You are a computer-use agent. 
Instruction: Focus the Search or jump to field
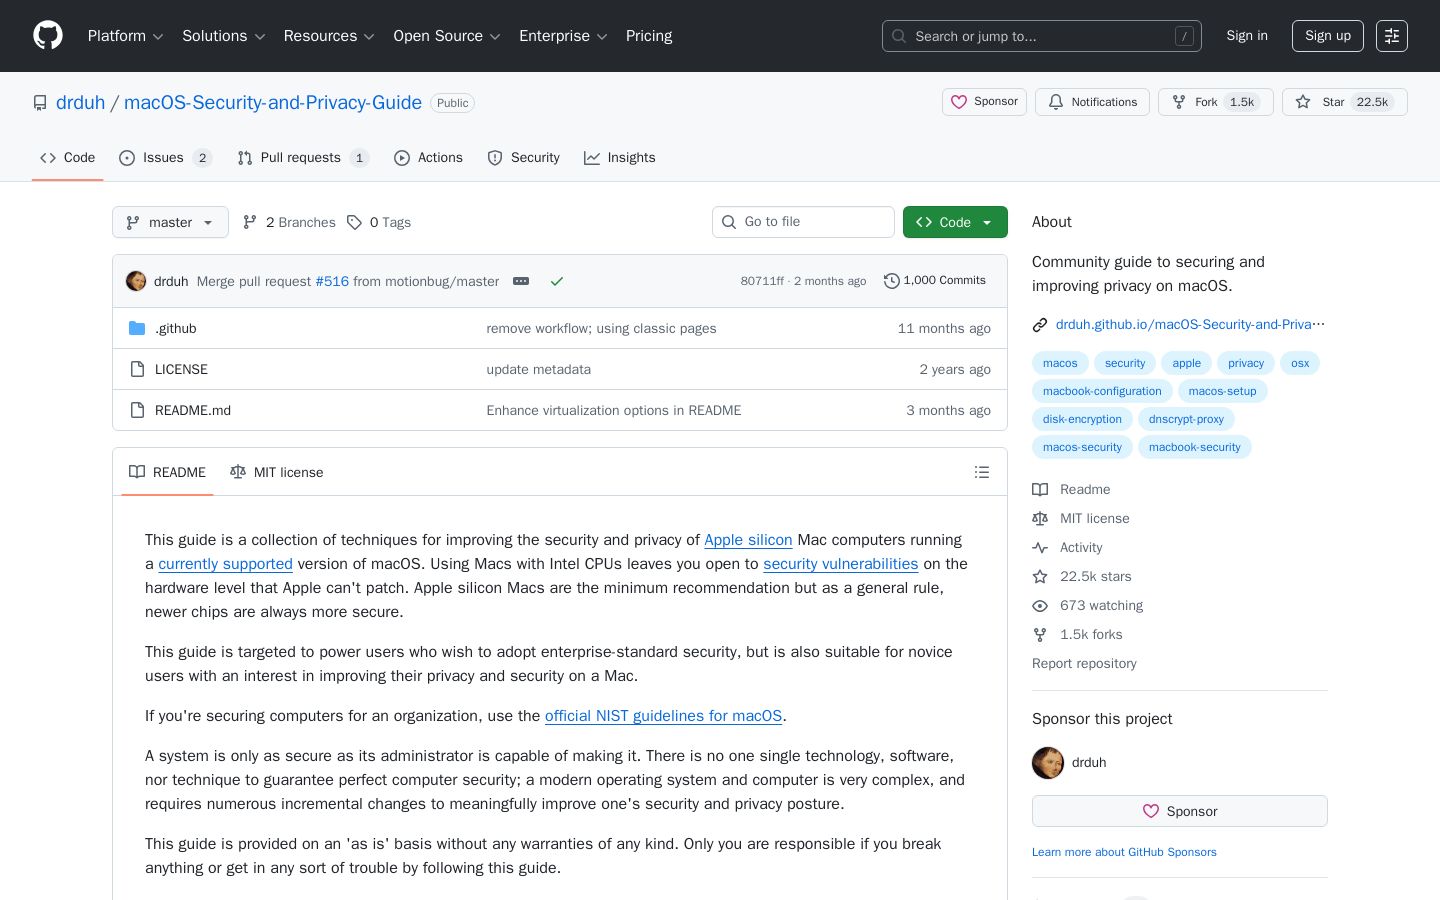[1042, 36]
